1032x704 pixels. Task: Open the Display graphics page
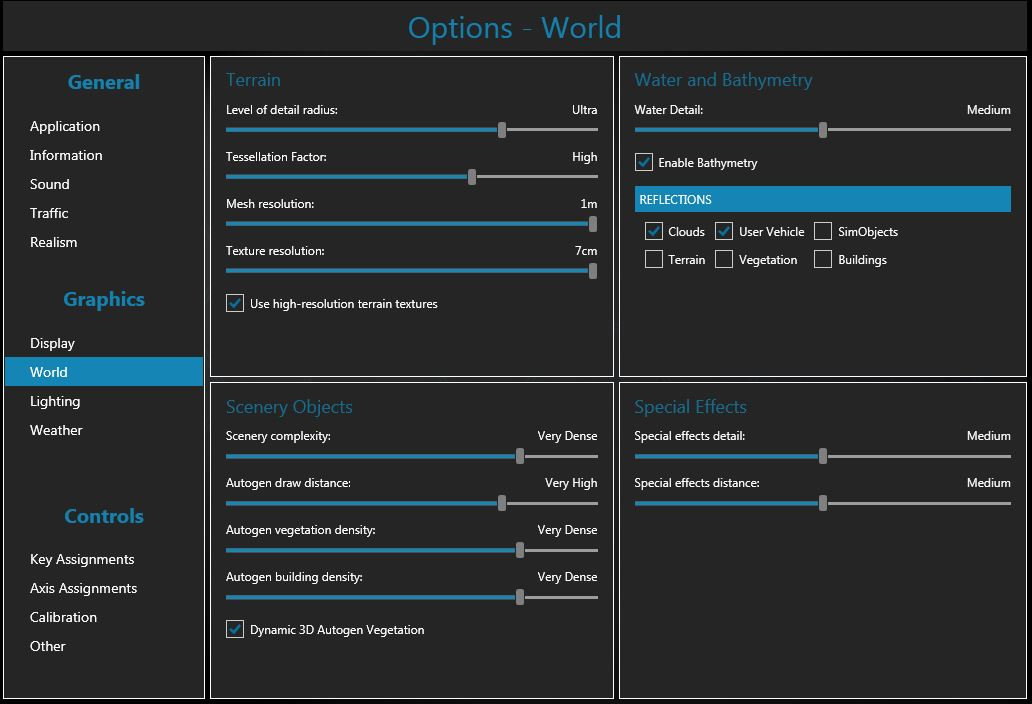52,343
